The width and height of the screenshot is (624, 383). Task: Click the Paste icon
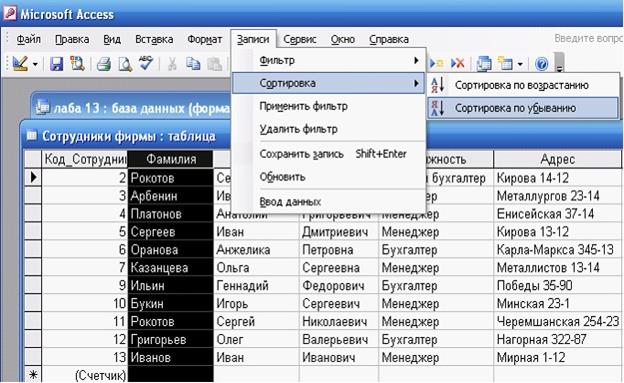click(x=215, y=64)
